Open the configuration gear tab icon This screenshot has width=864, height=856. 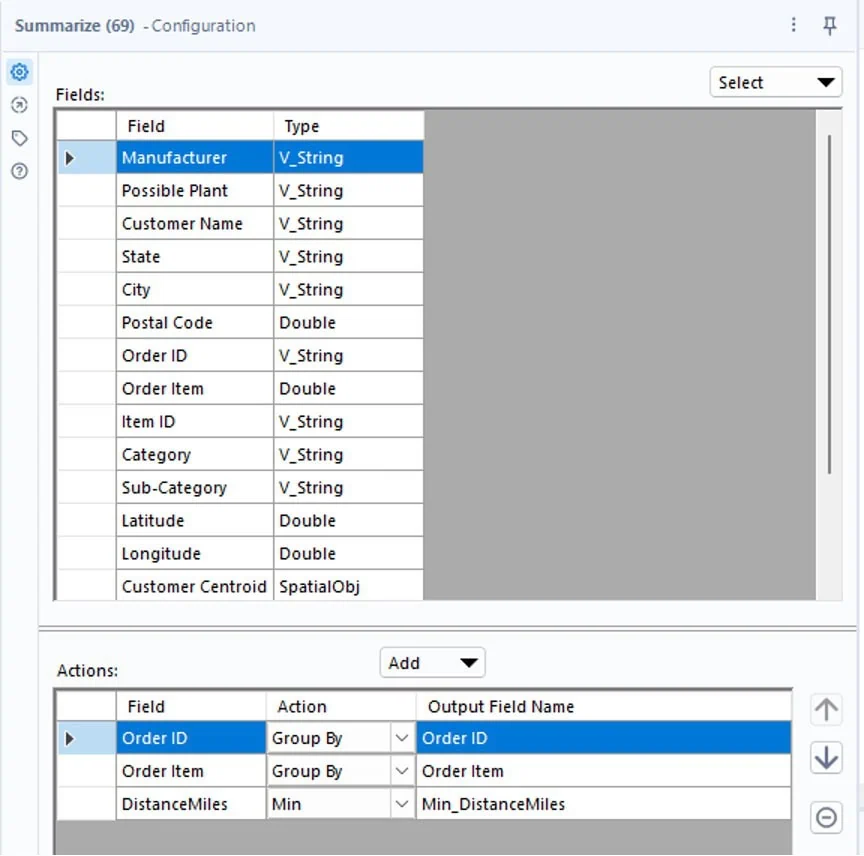coord(19,72)
